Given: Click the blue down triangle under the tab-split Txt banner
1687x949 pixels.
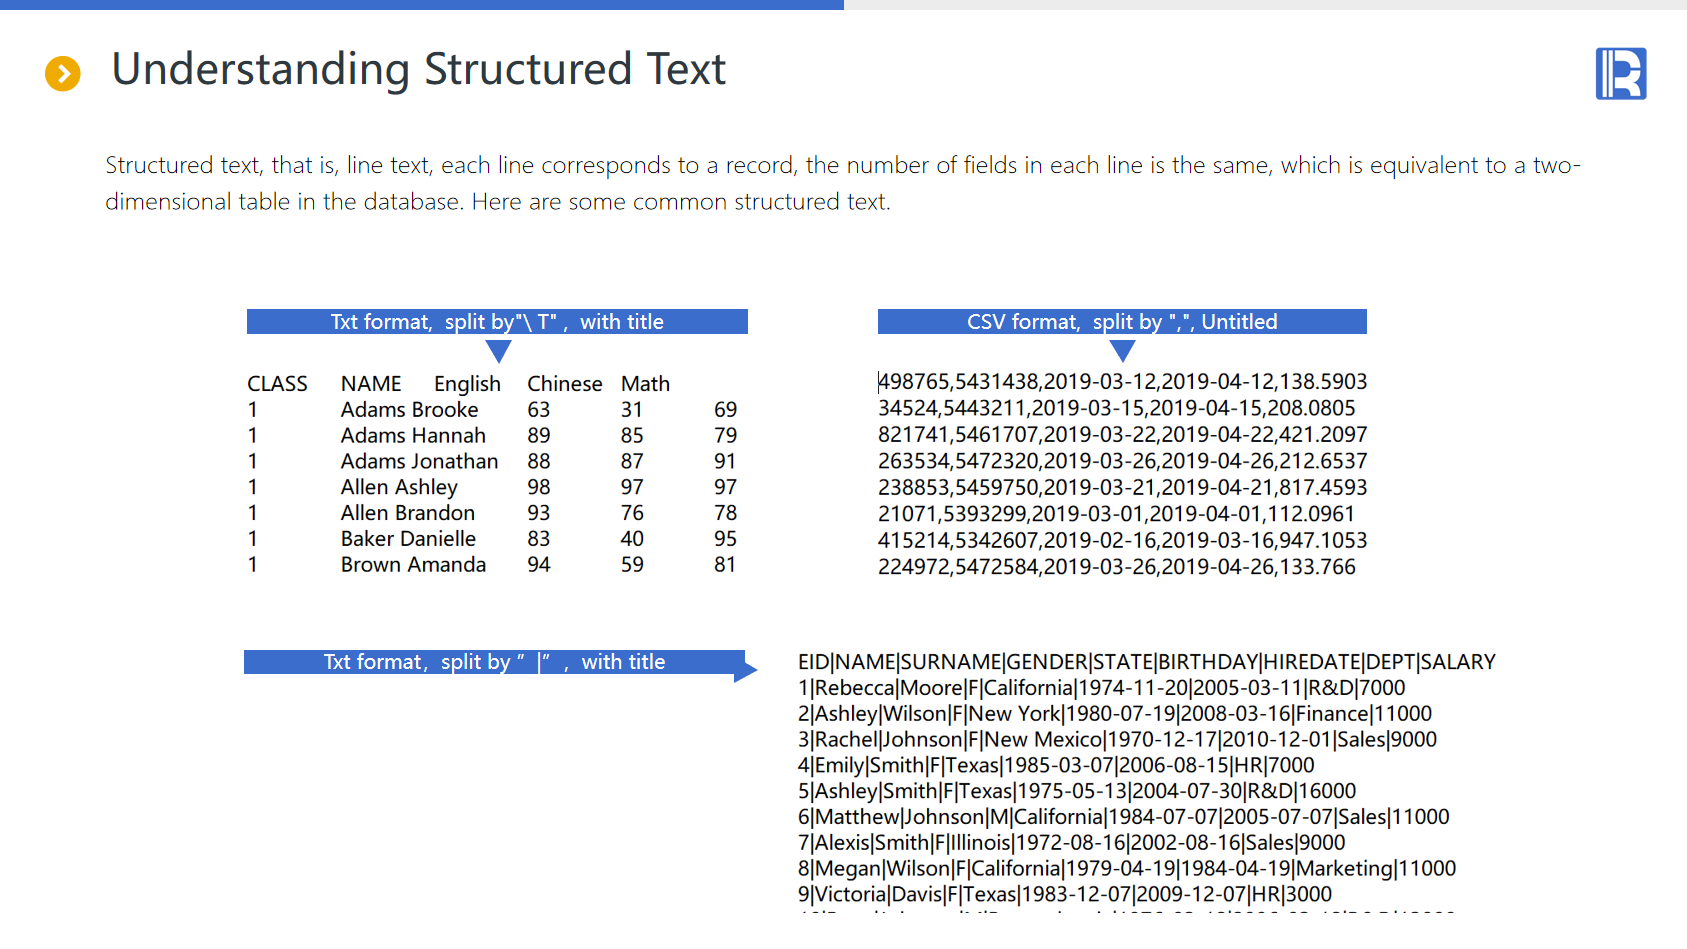Looking at the screenshot, I should (498, 351).
